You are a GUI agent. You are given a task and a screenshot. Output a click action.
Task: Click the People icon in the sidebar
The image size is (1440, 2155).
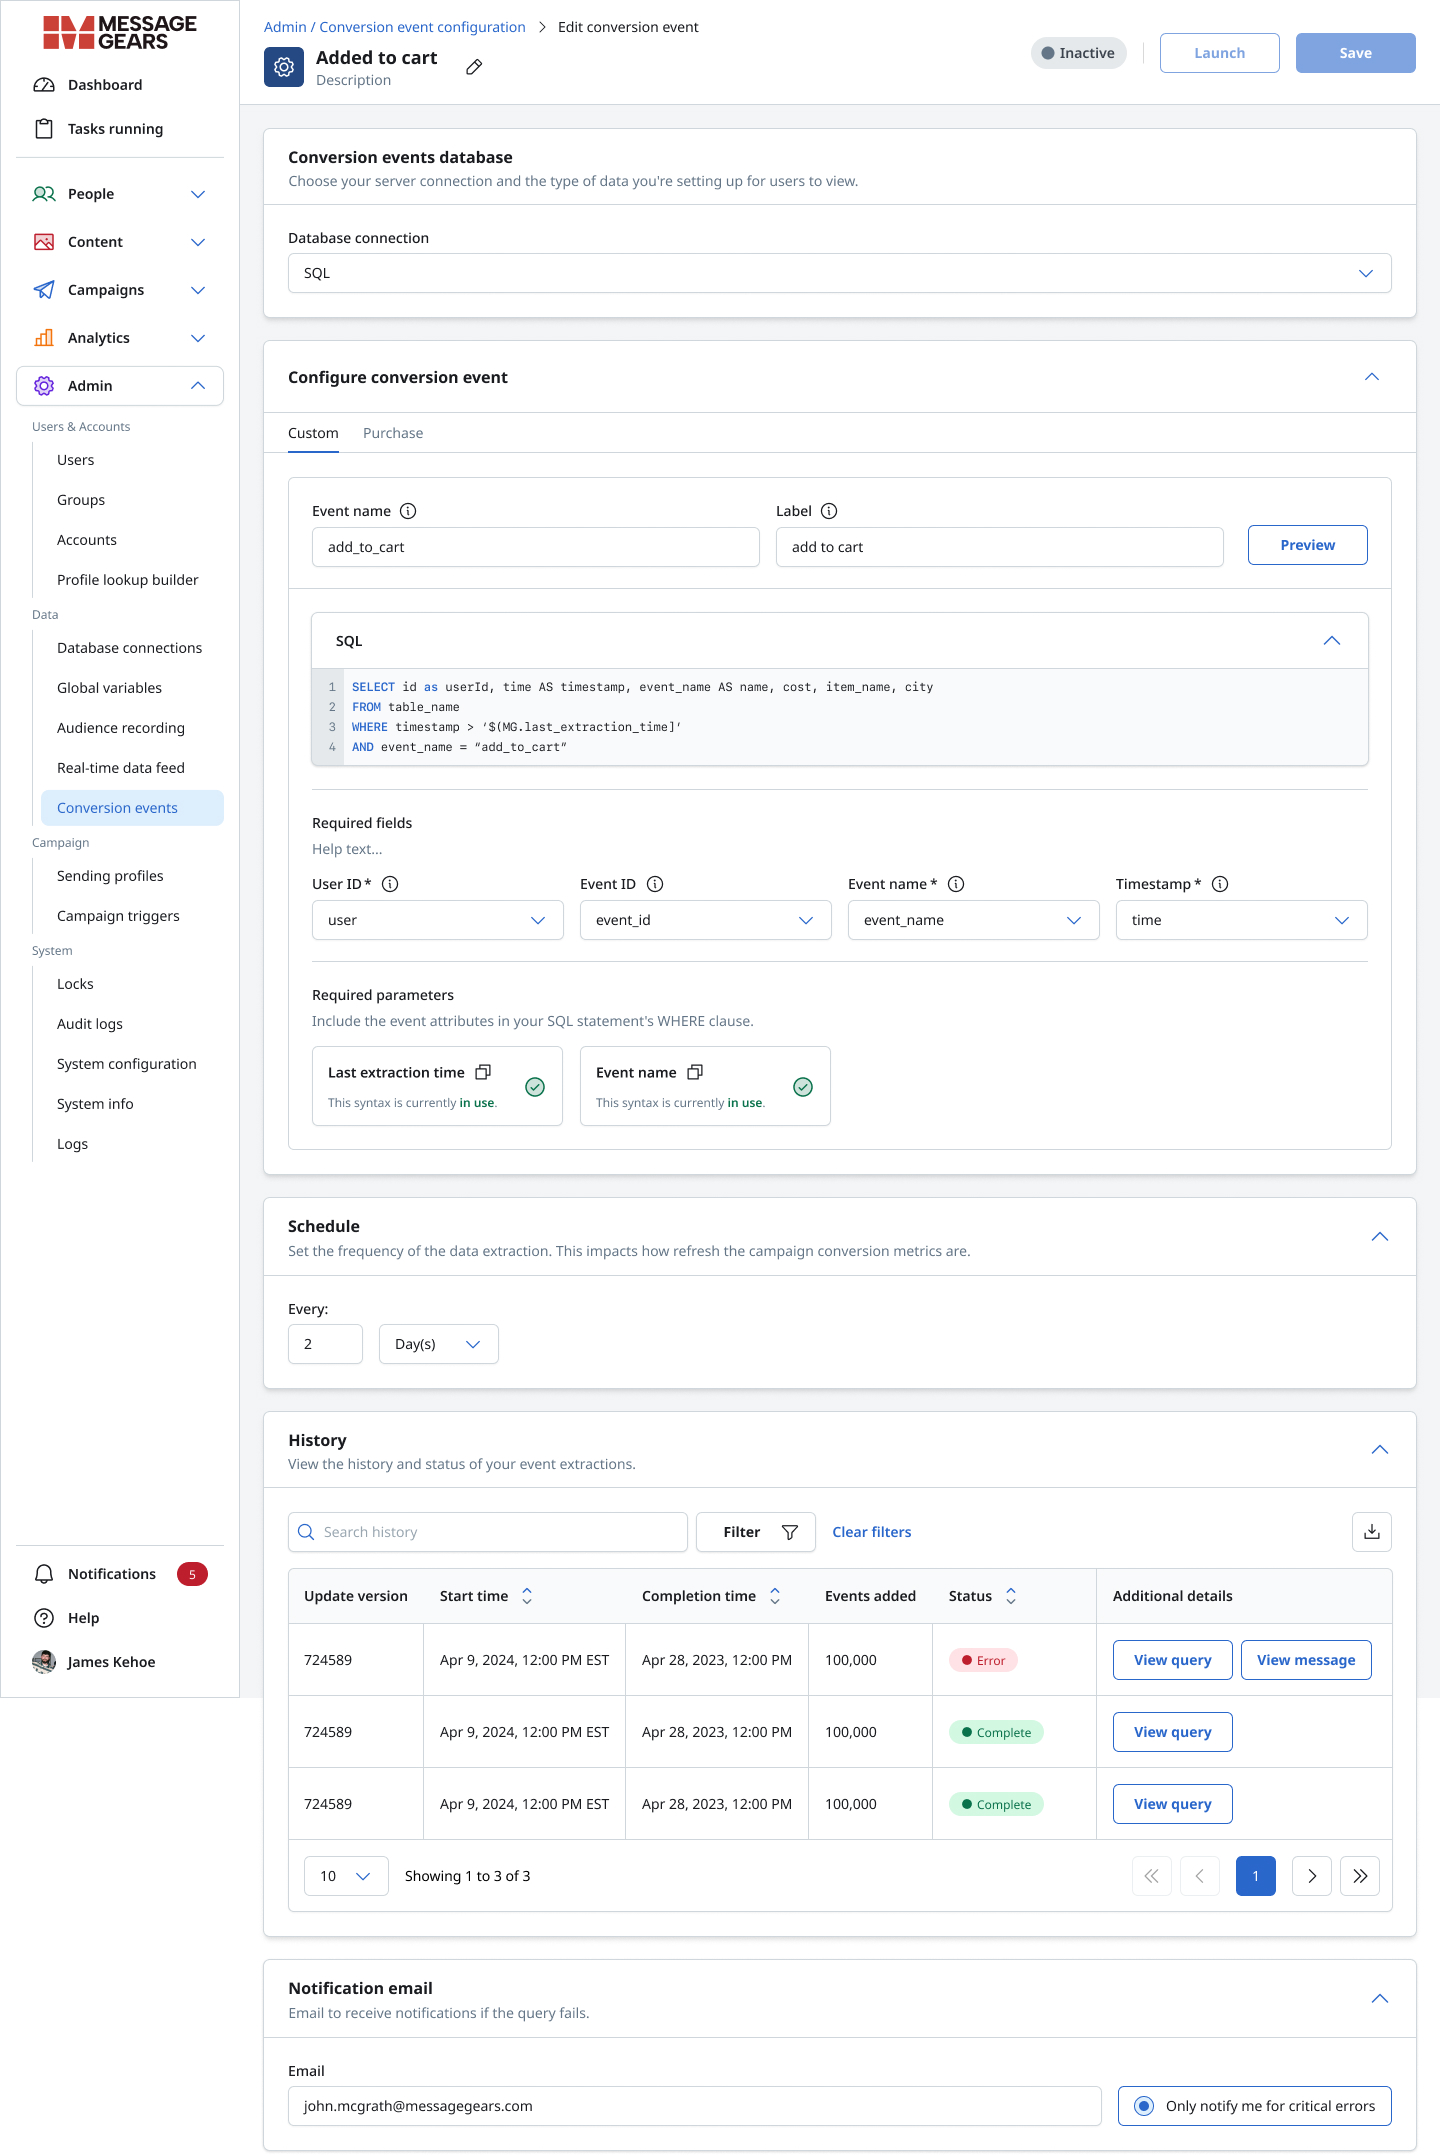click(x=44, y=194)
